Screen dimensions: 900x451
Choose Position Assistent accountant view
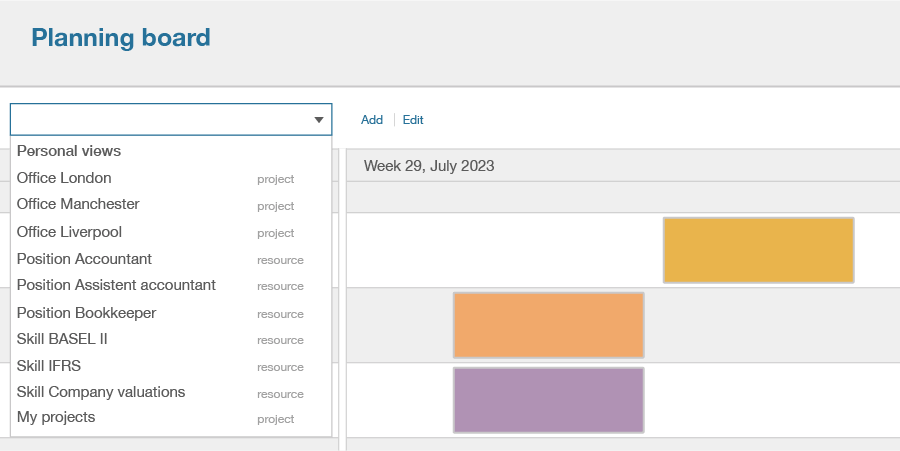tap(171, 286)
